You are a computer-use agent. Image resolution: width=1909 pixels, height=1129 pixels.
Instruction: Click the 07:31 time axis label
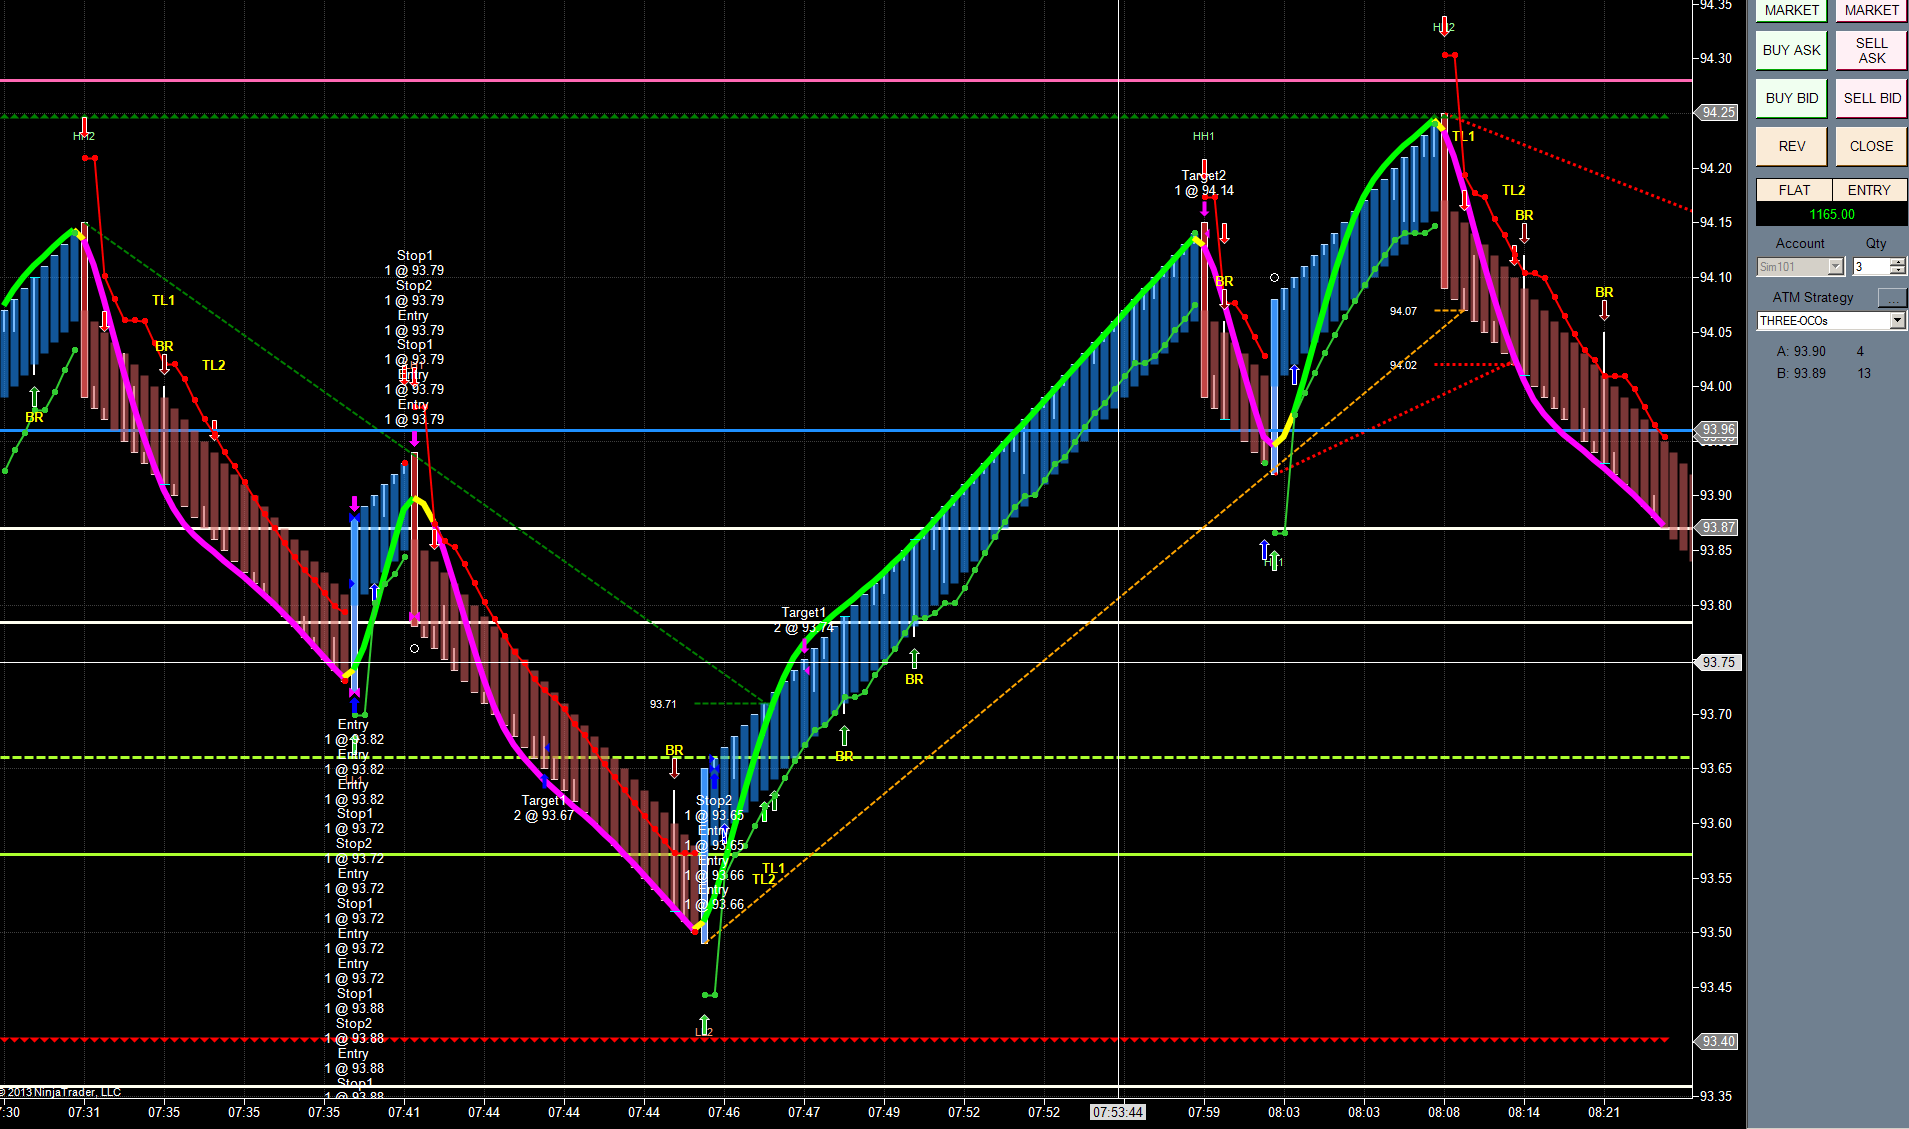(84, 1112)
